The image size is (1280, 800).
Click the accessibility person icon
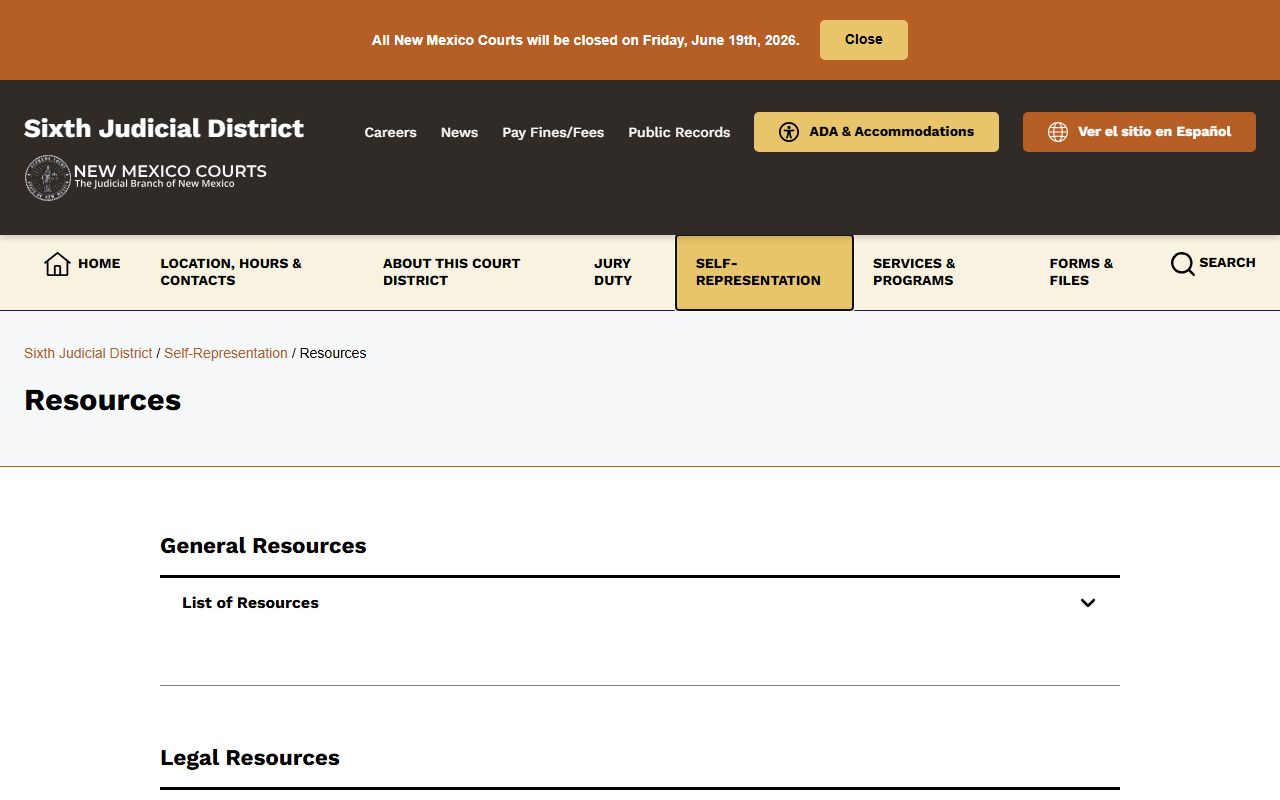[789, 132]
